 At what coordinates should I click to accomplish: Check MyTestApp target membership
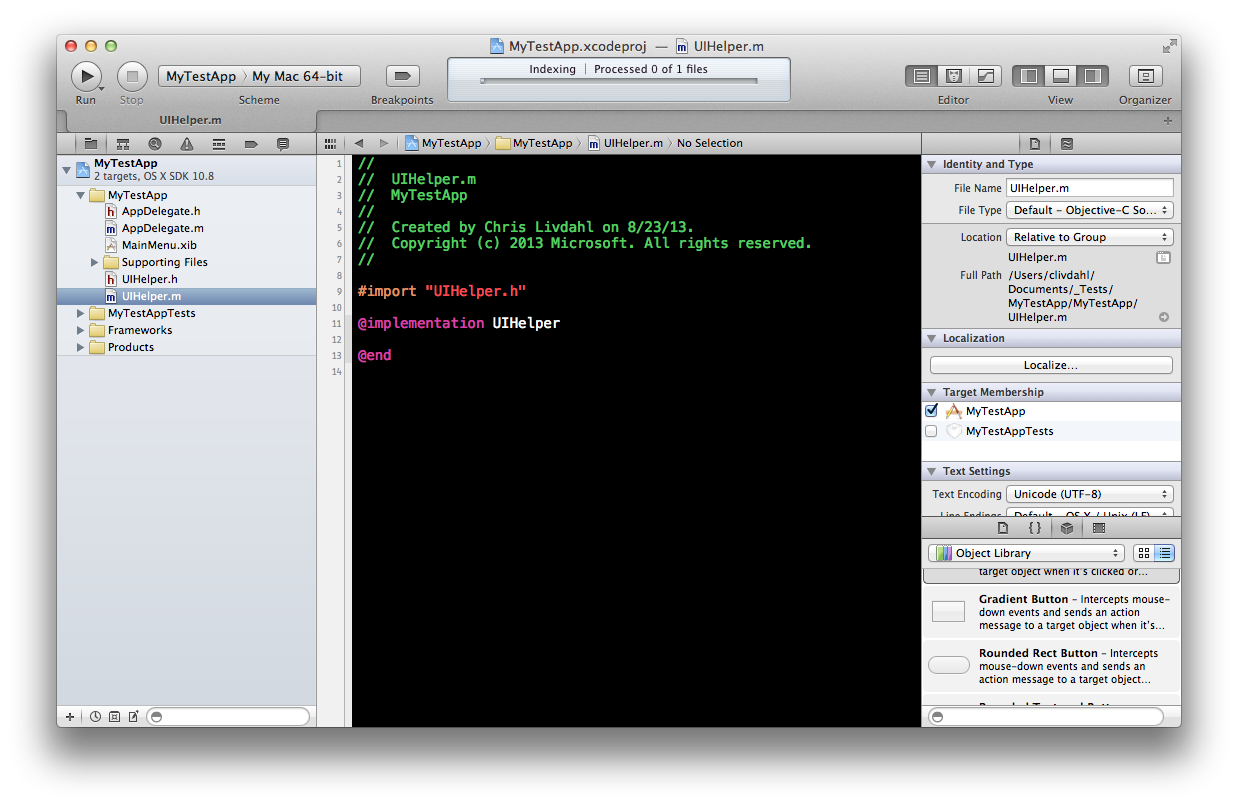coord(932,411)
